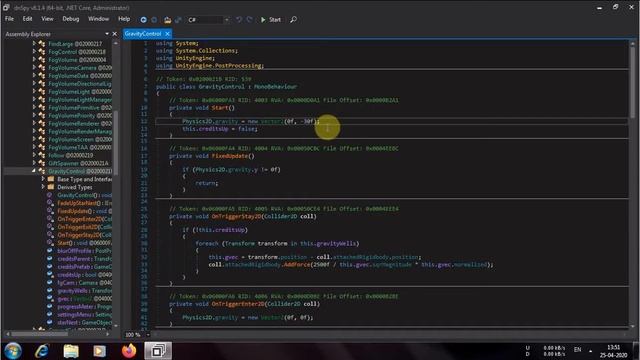Click the FadeUpStarNext method icon
This screenshot has width=640, height=360.
point(50,203)
